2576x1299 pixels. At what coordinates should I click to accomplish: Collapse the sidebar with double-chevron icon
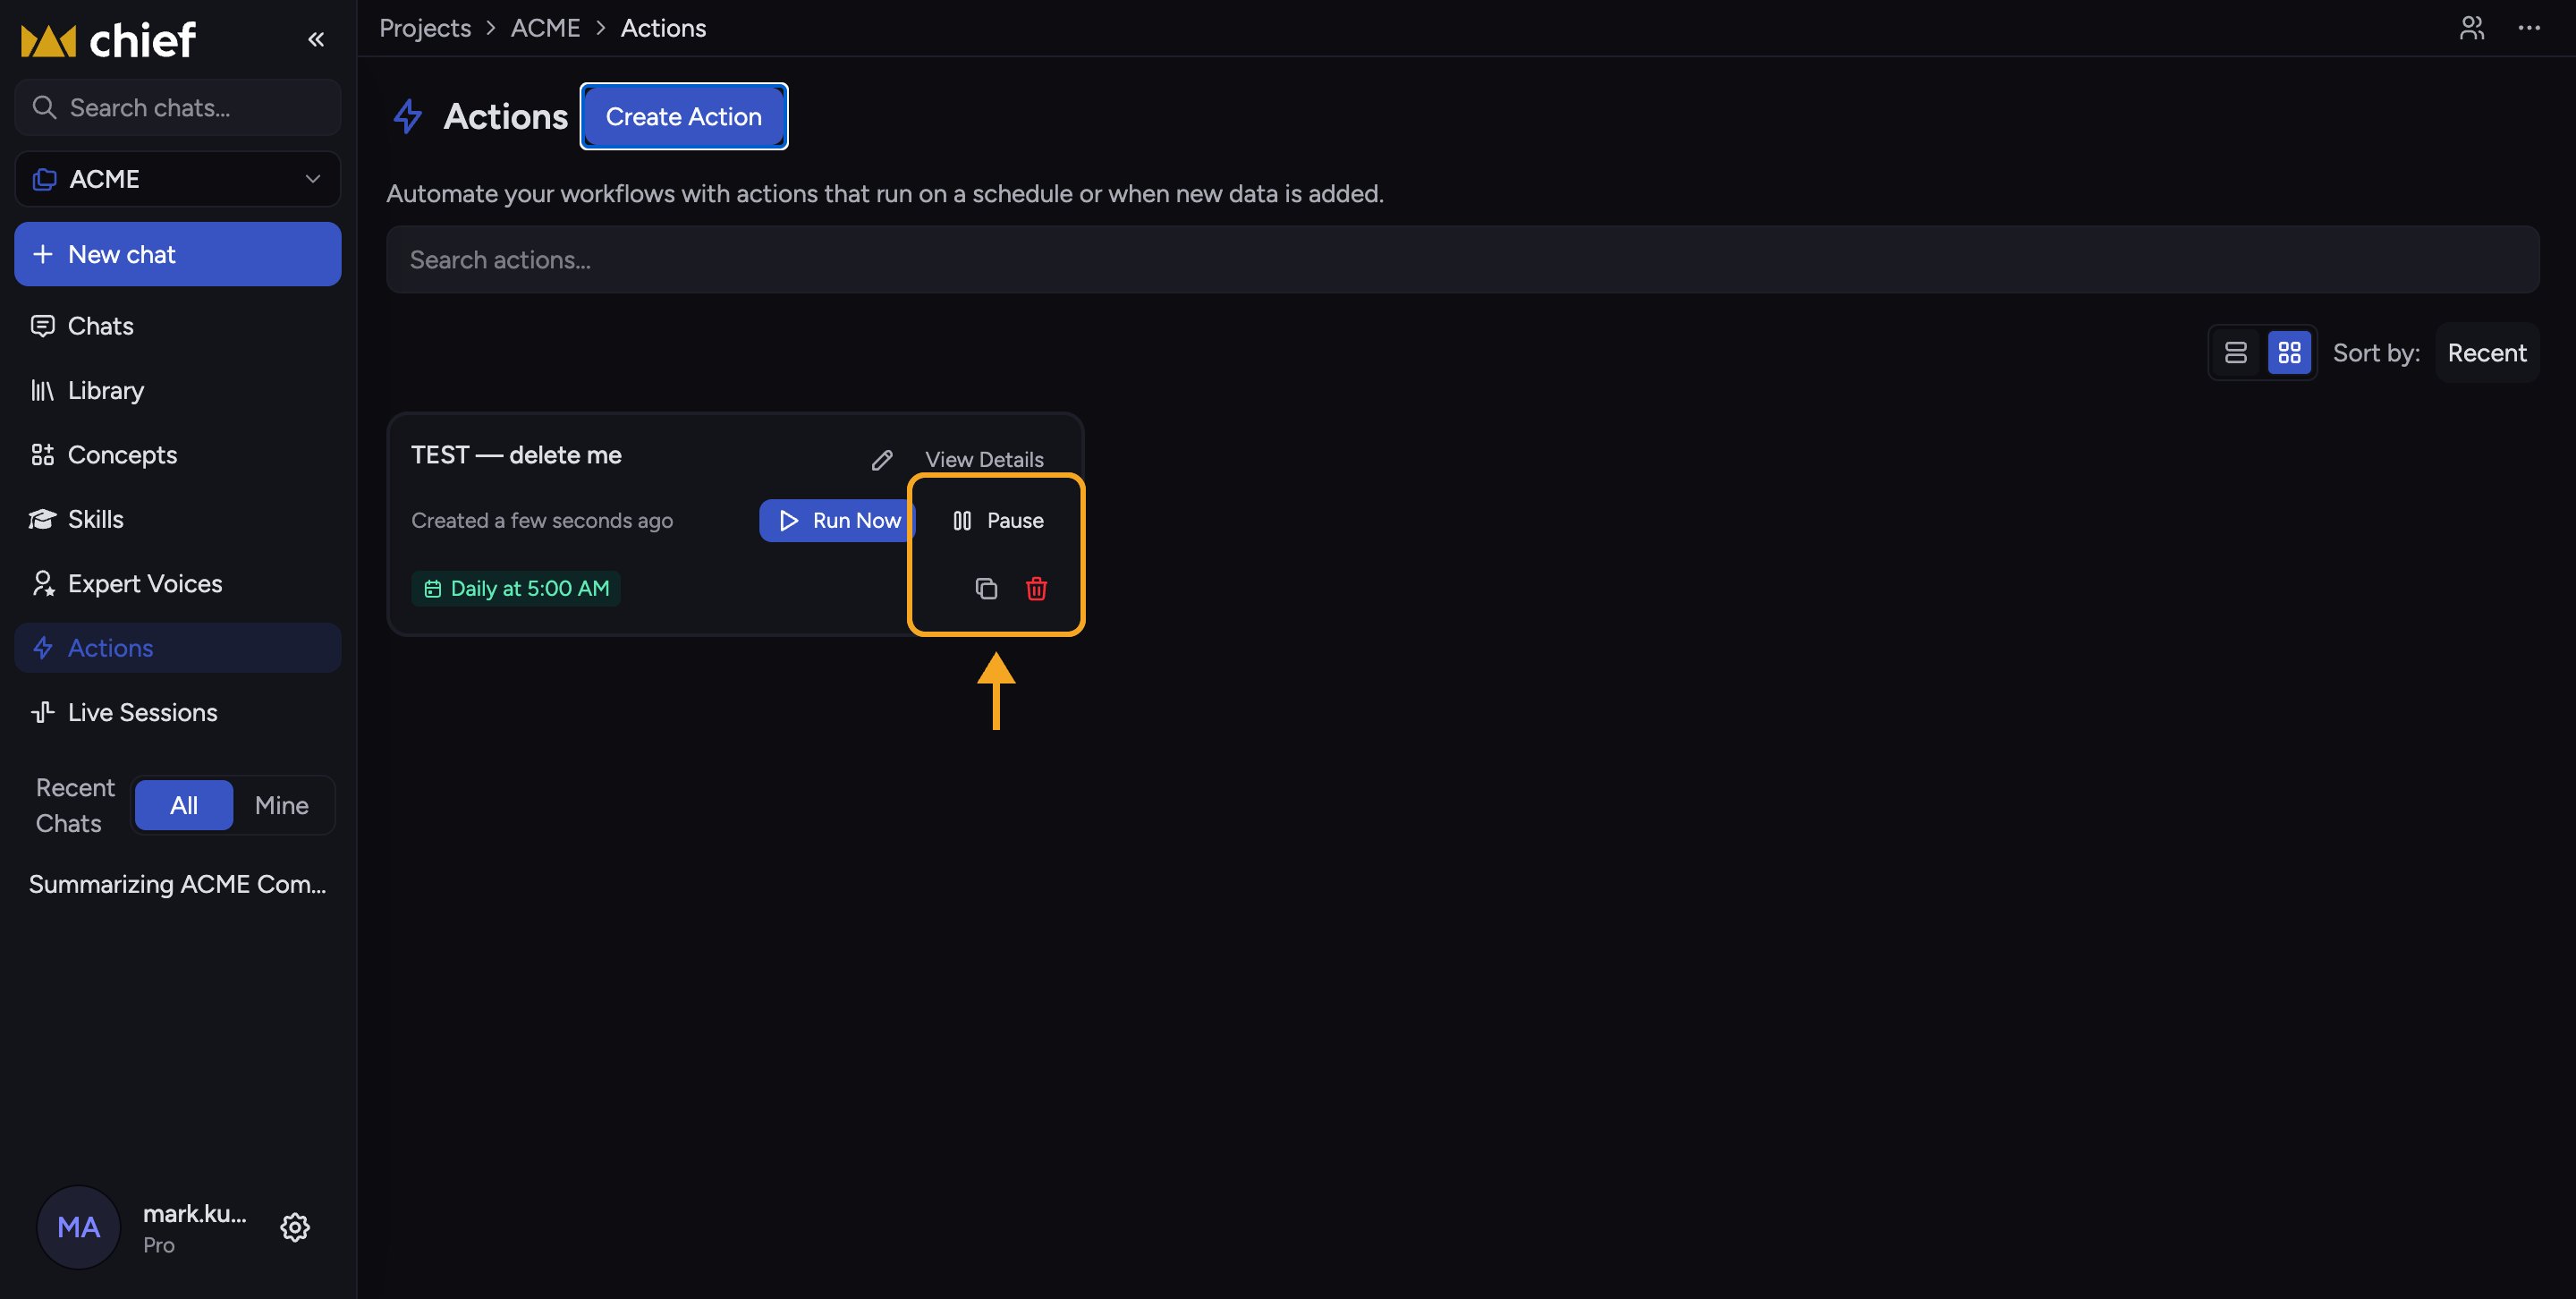tap(316, 40)
